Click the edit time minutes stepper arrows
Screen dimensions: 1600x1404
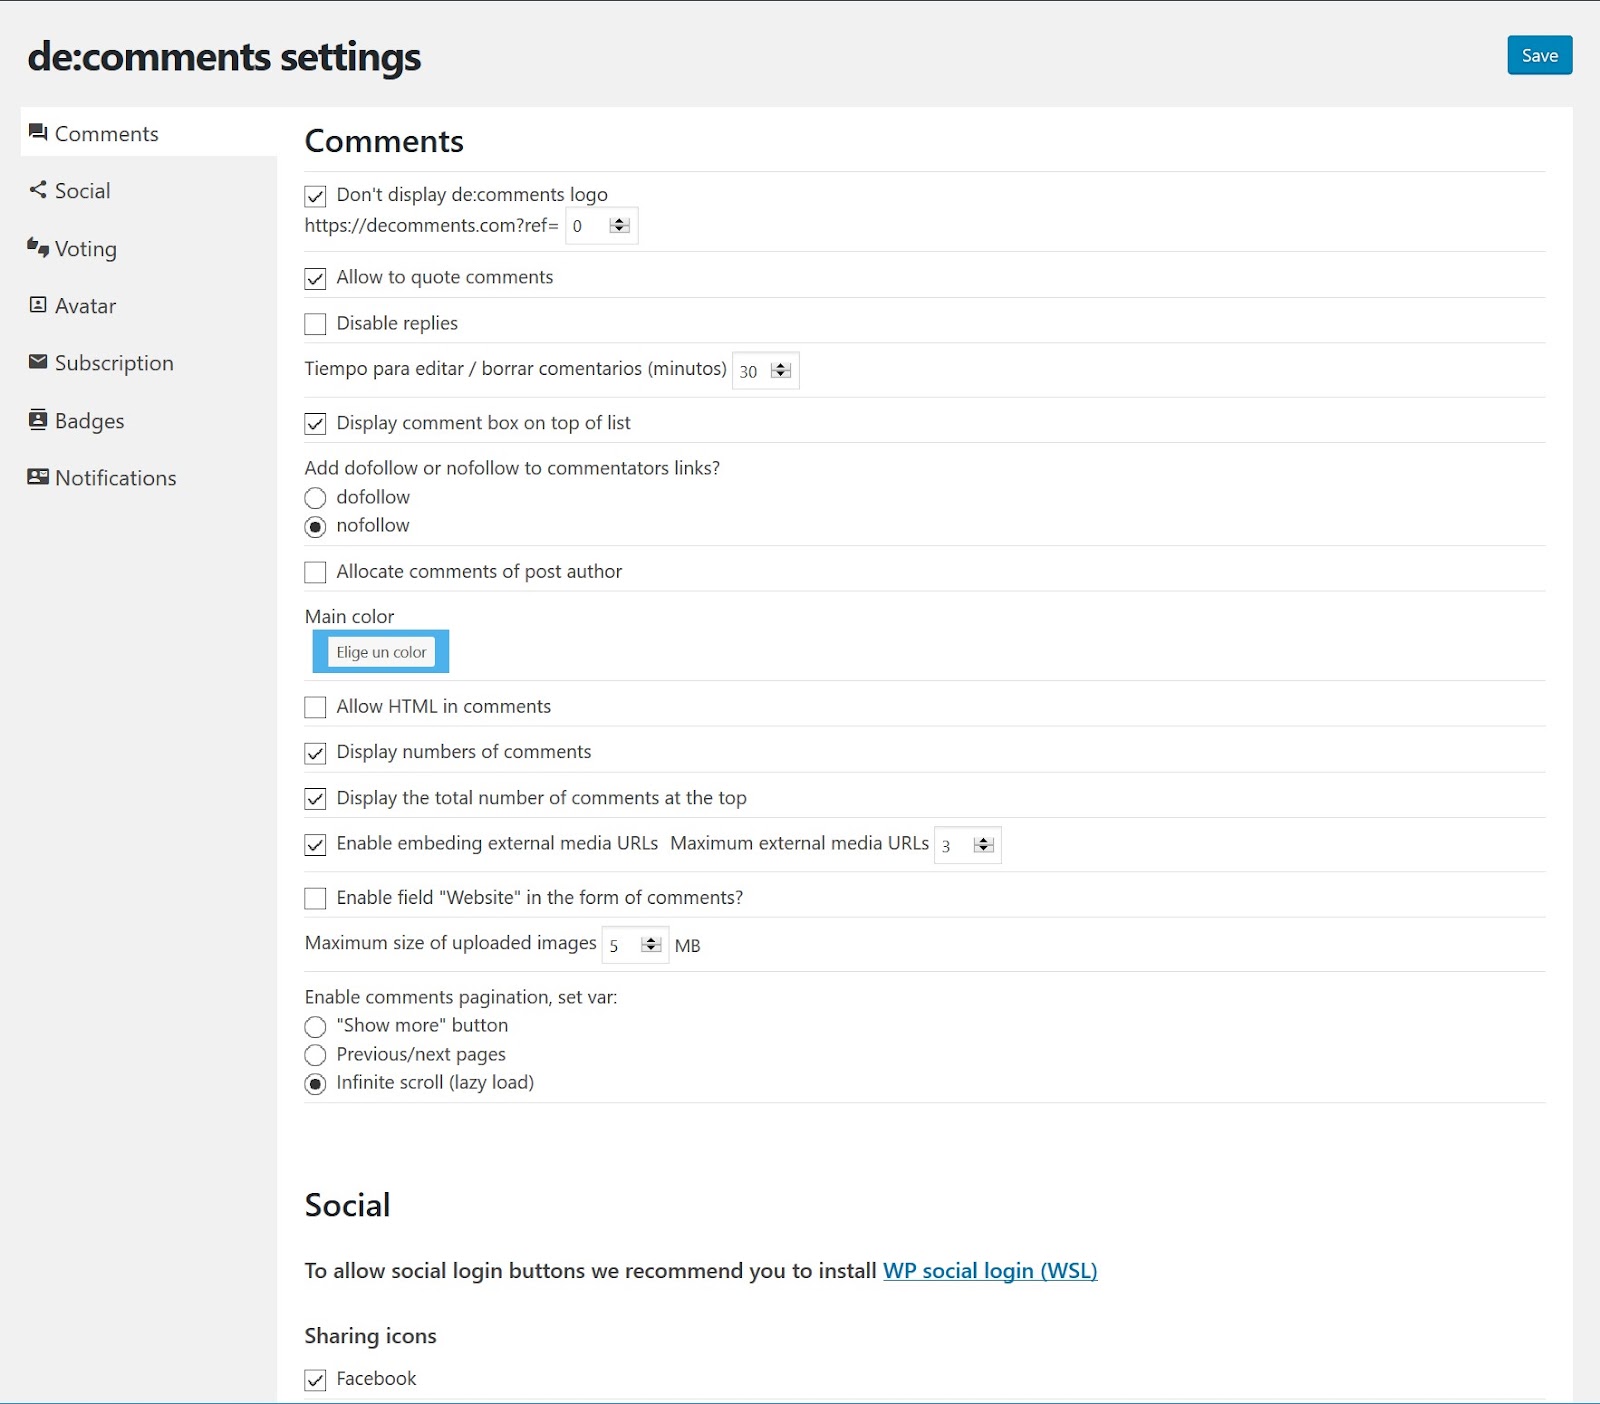click(782, 371)
